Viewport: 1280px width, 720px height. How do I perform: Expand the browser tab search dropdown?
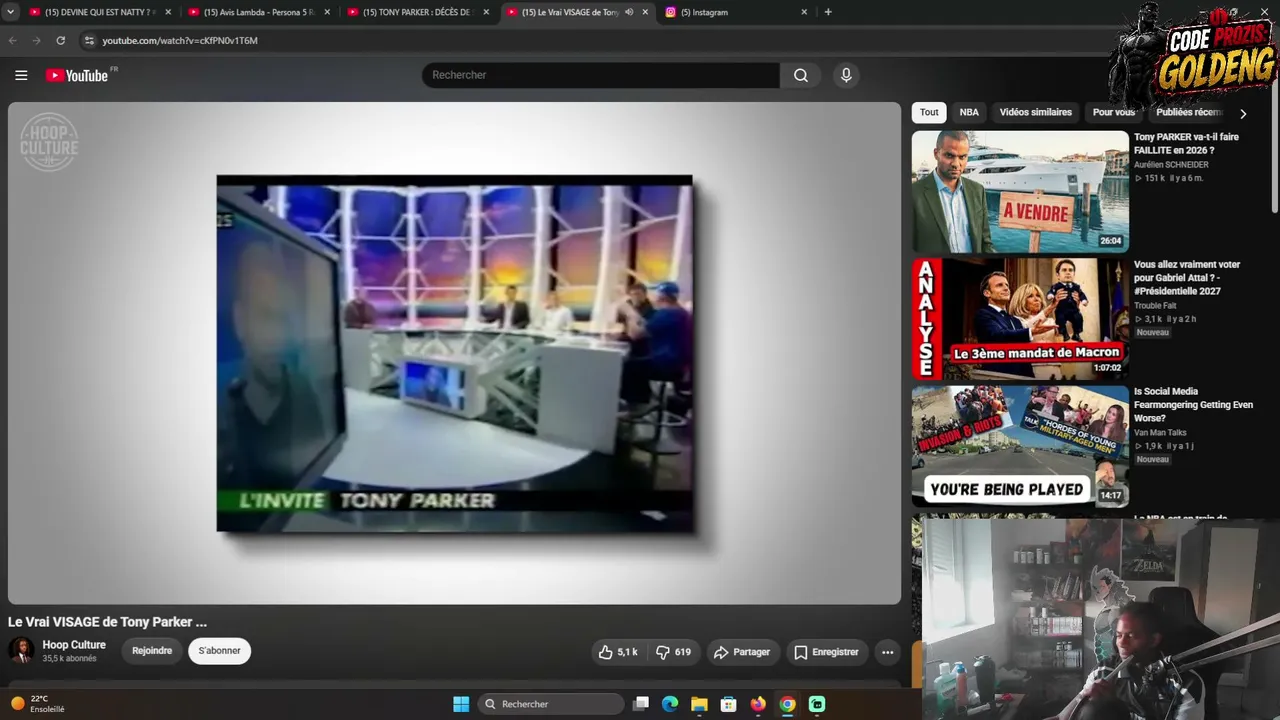point(10,12)
